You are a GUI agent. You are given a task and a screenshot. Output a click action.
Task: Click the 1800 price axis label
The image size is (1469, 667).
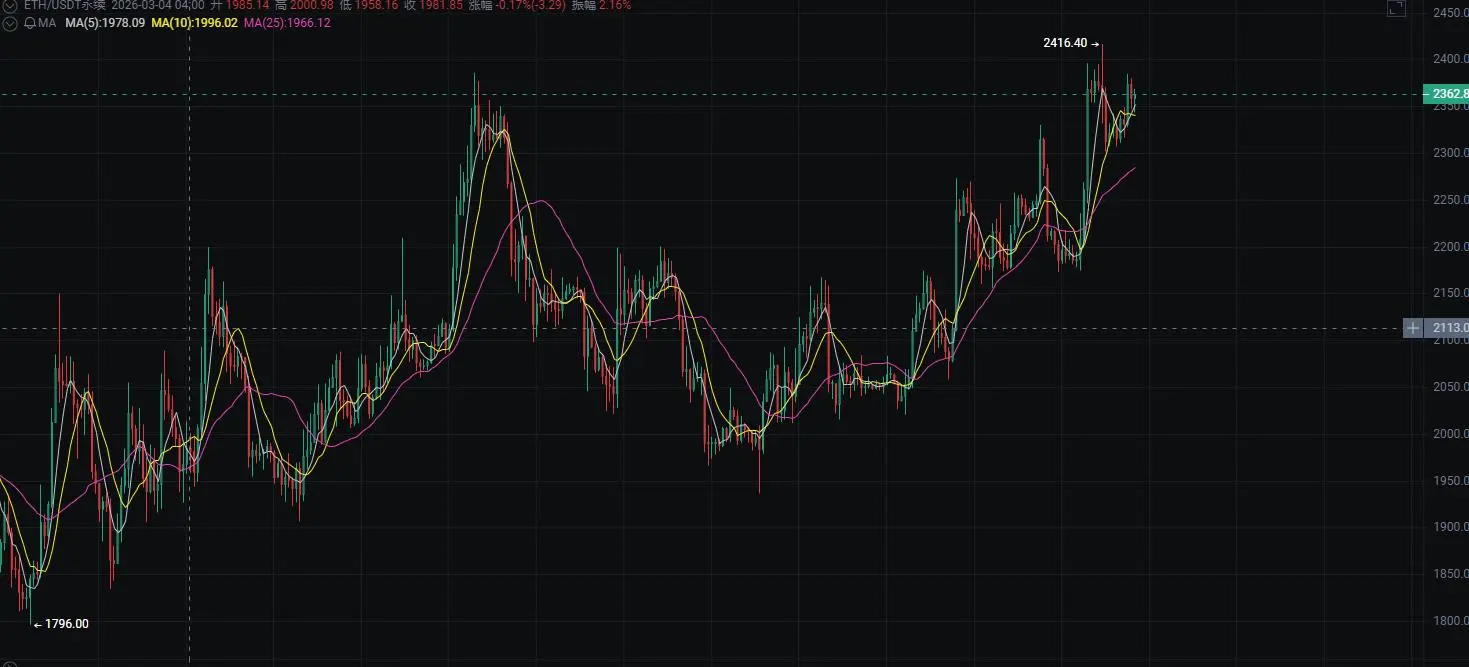[1450, 620]
